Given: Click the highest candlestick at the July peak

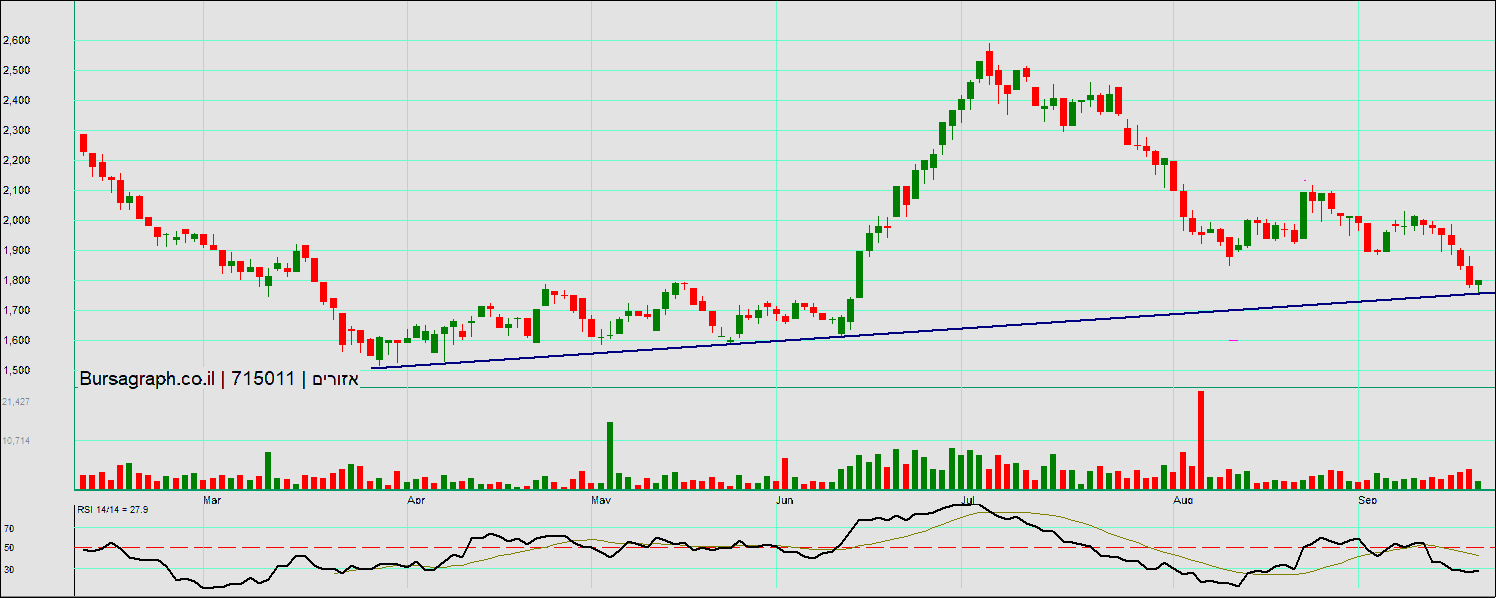Looking at the screenshot, I should [989, 63].
